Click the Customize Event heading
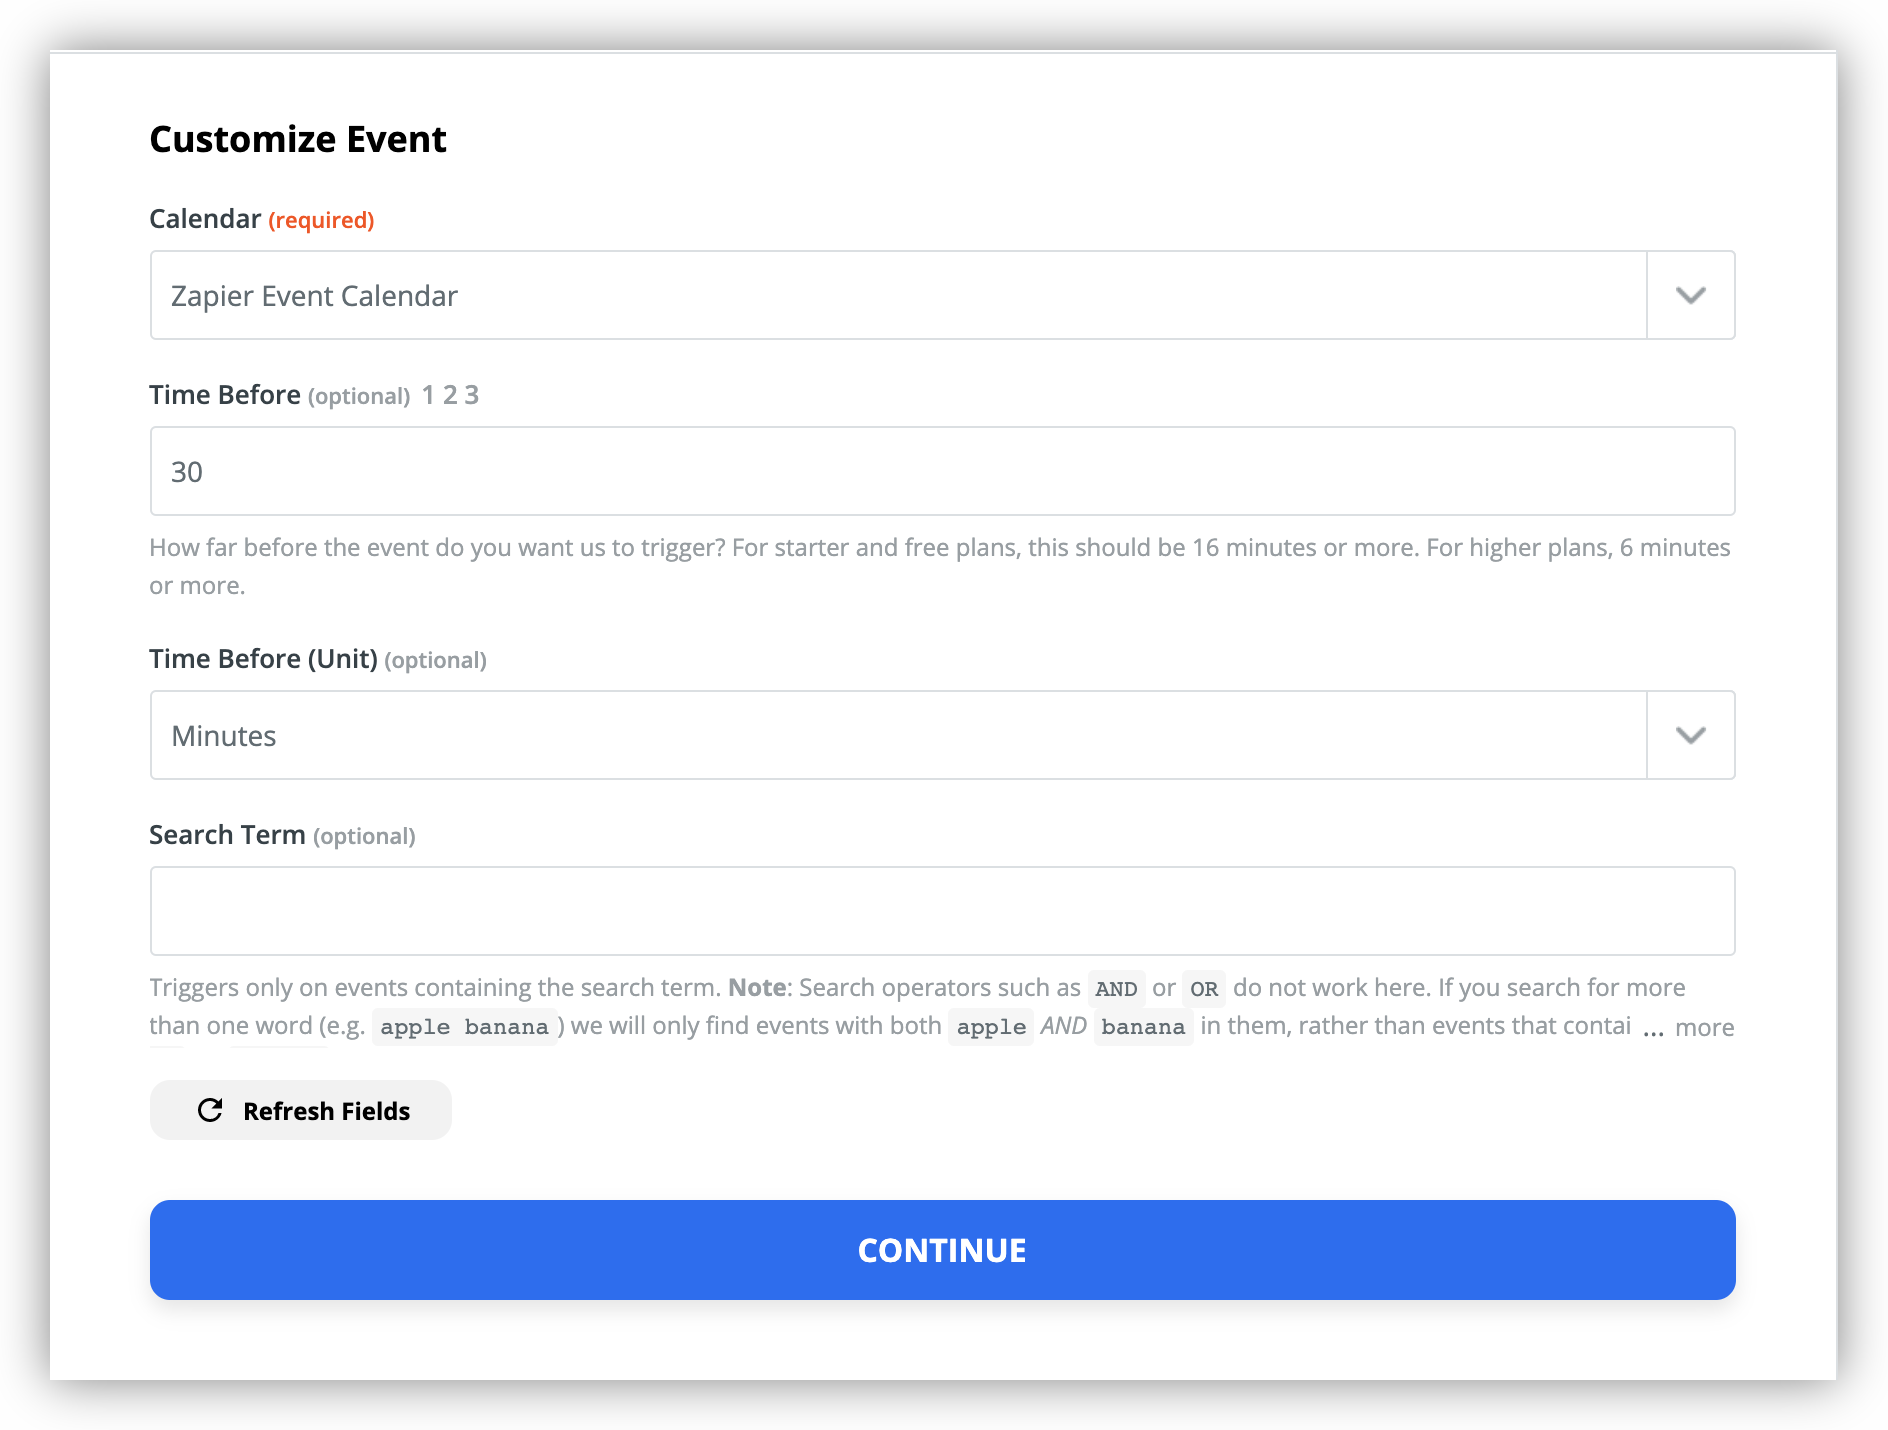This screenshot has width=1888, height=1430. pos(298,139)
